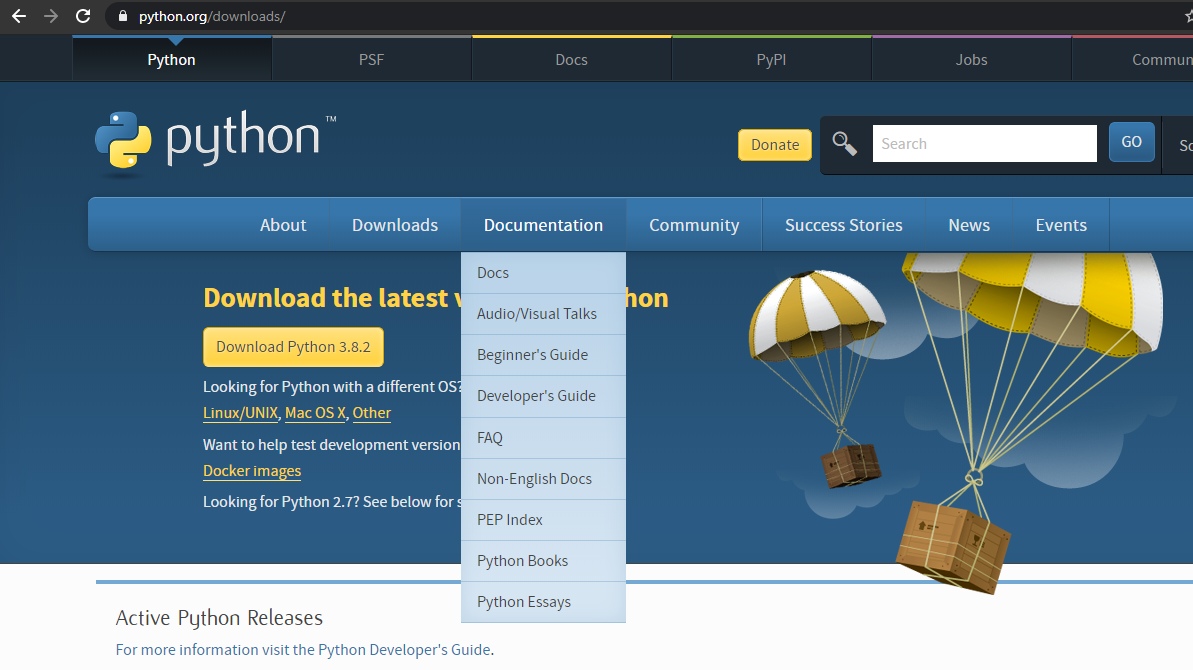Click the search magnifying glass icon
The height and width of the screenshot is (670, 1193).
[x=844, y=144]
